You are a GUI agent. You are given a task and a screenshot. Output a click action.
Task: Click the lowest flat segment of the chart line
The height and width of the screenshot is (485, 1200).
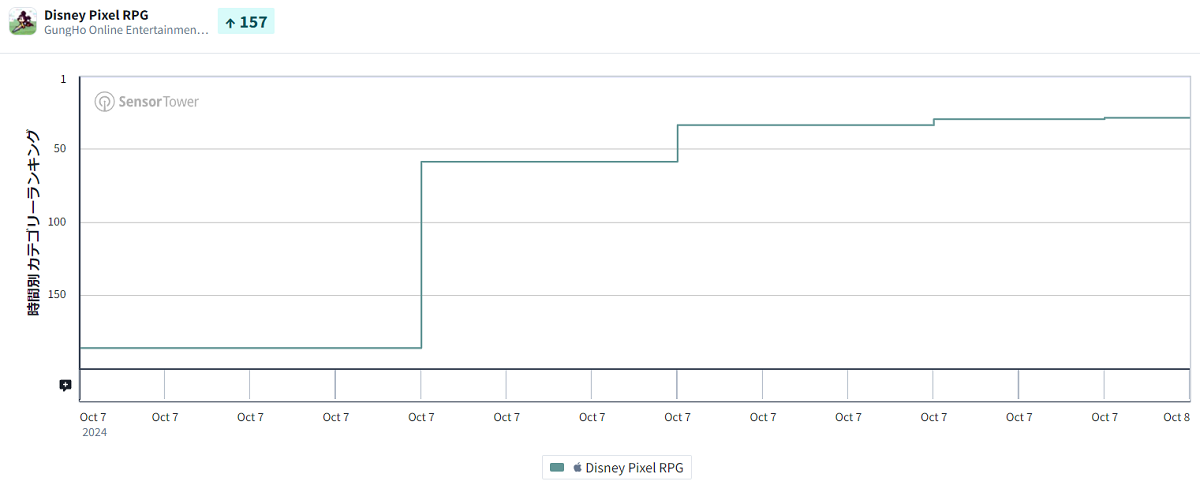coord(250,348)
